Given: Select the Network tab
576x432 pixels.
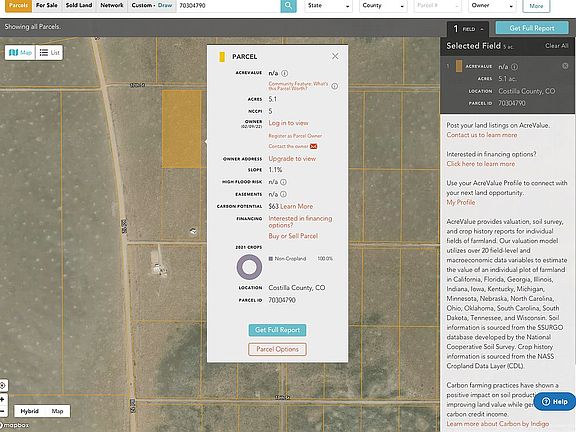Looking at the screenshot, I should point(112,6).
